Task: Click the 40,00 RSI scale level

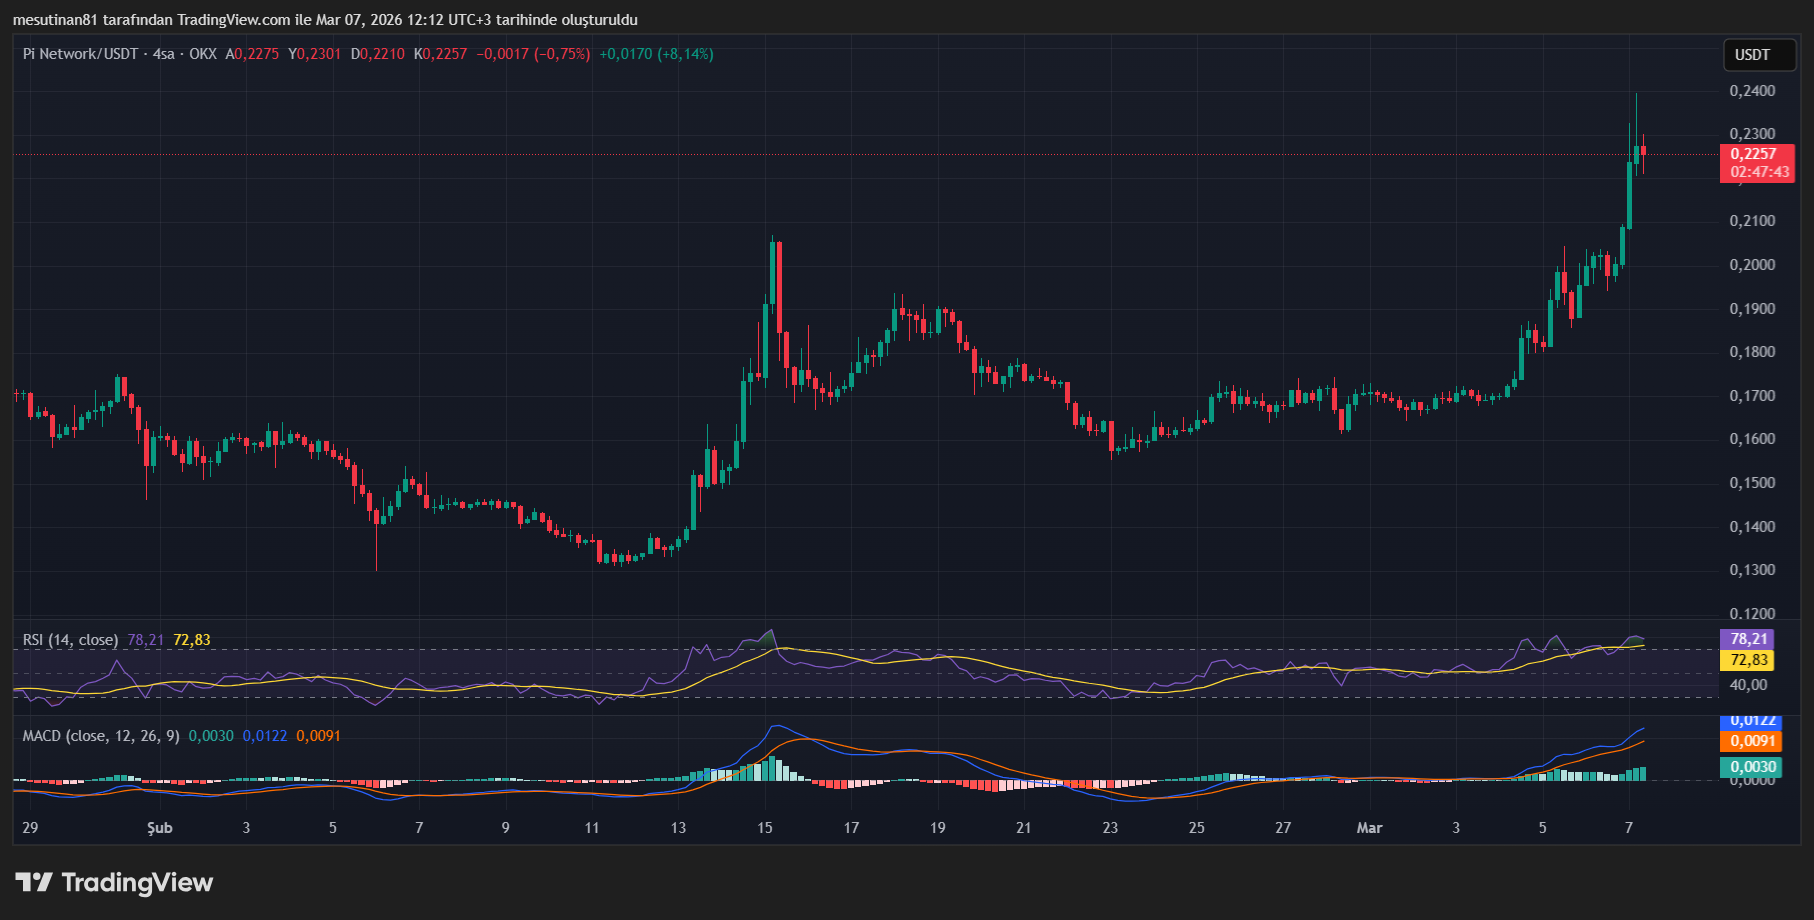Action: coord(1749,685)
